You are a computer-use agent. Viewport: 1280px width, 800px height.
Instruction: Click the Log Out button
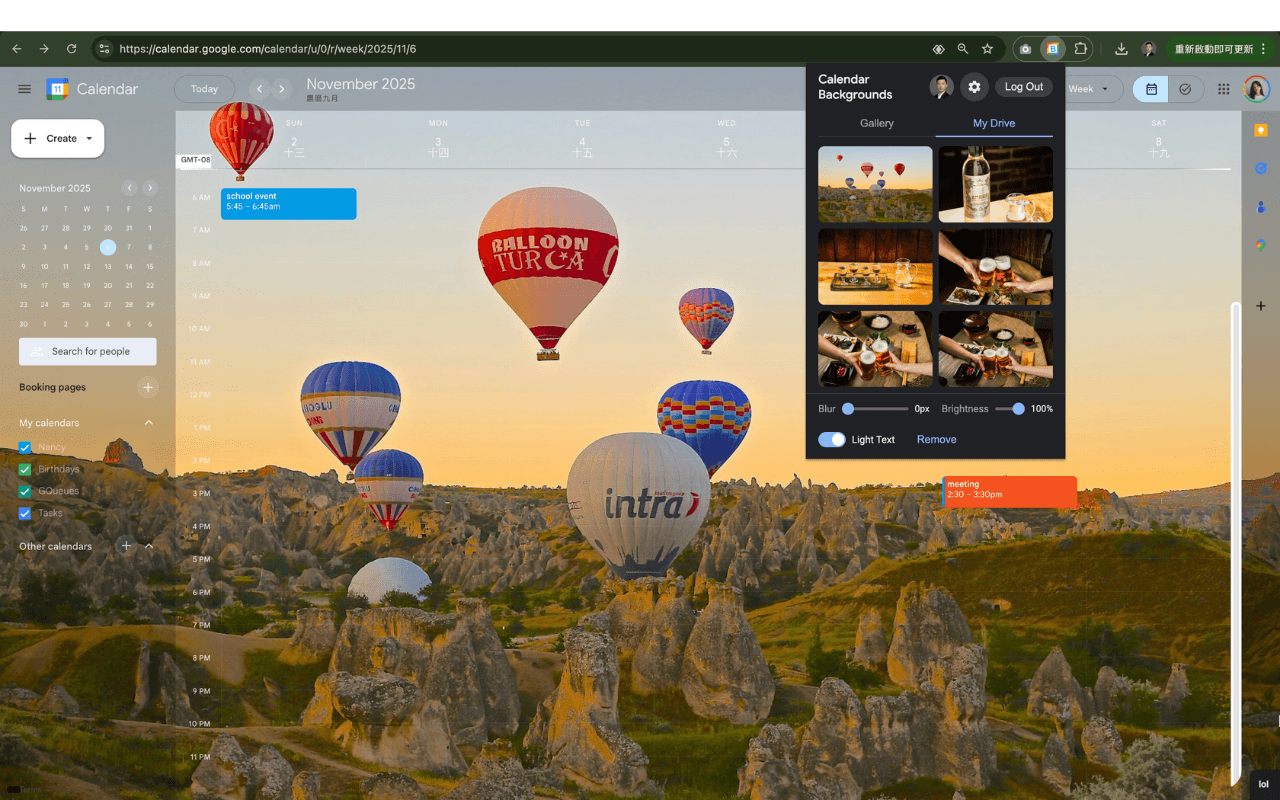tap(1023, 86)
